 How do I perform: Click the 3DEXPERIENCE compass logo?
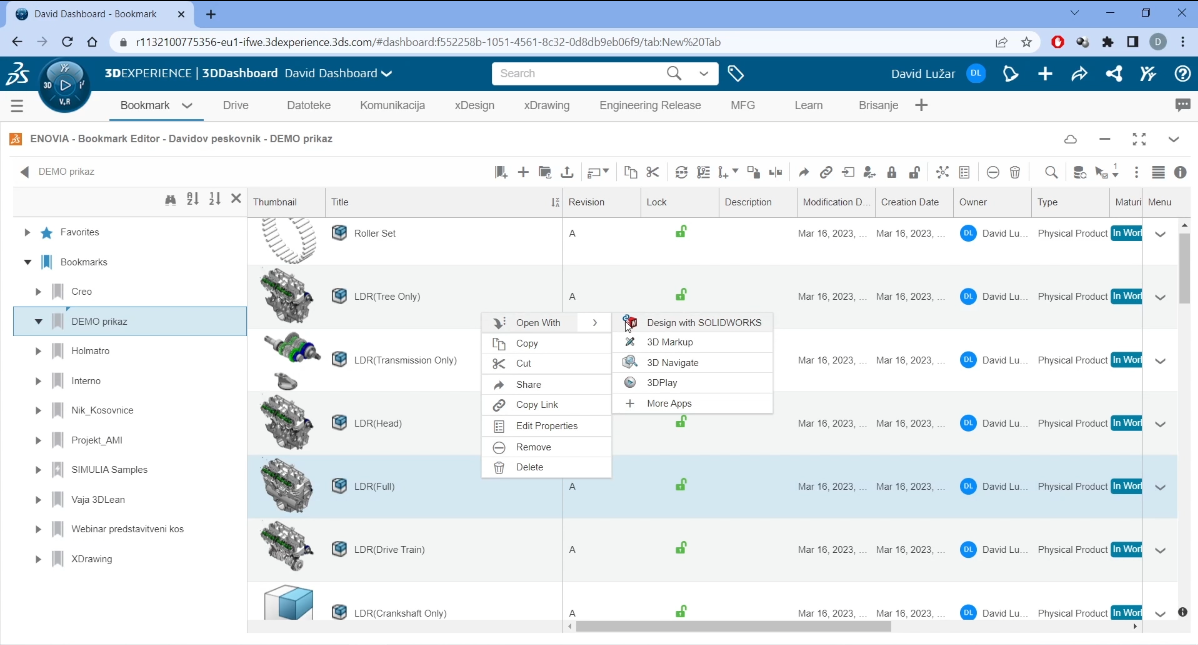pyautogui.click(x=63, y=84)
